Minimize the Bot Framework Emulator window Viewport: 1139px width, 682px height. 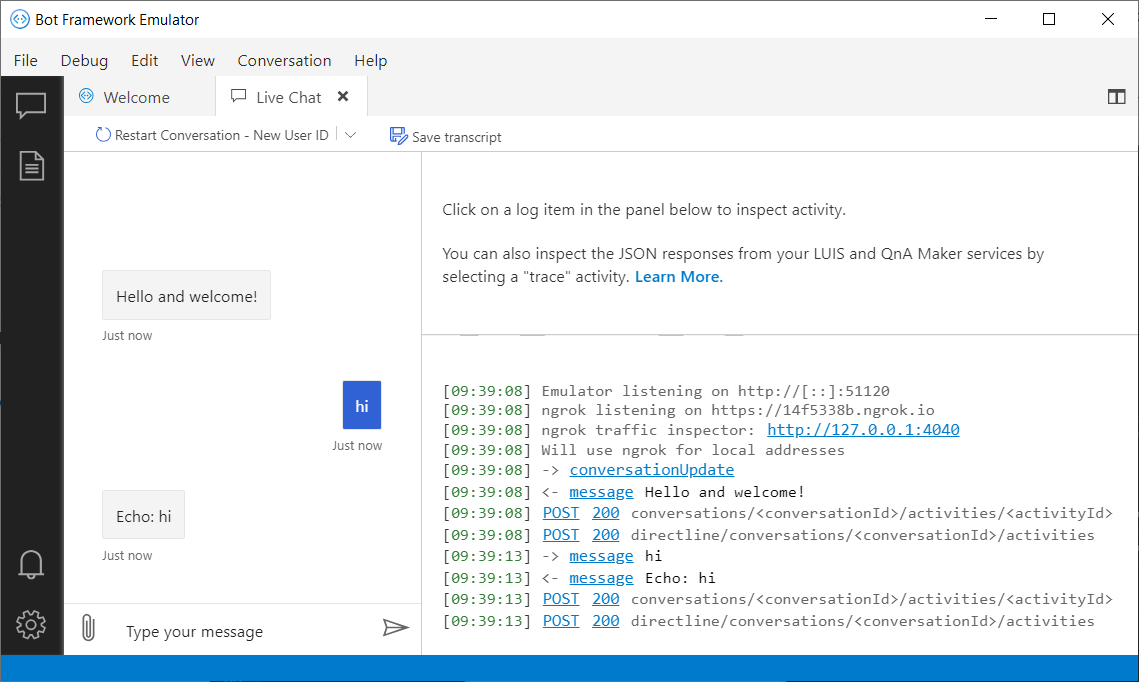tap(991, 19)
